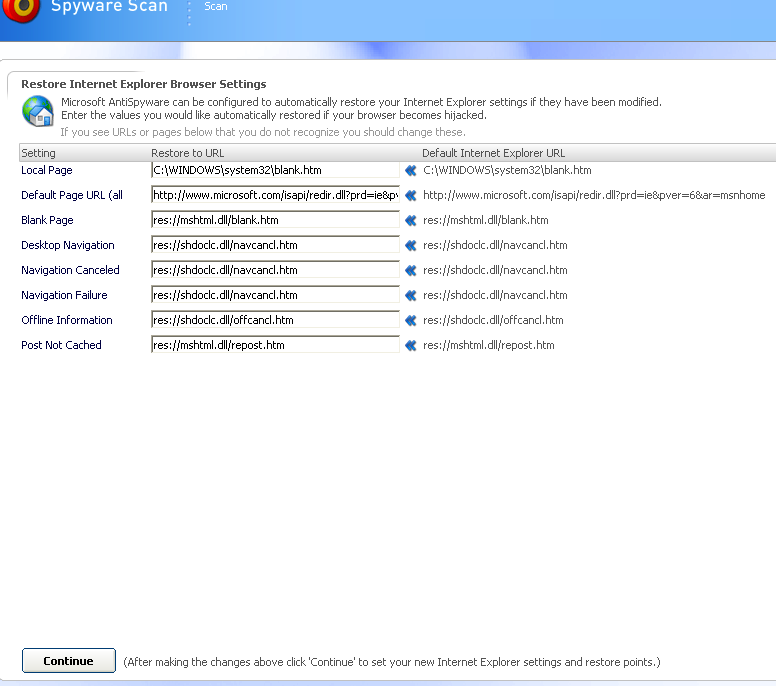This screenshot has height=686, width=776.
Task: Click the Blank Page restore URL field
Action: point(275,220)
